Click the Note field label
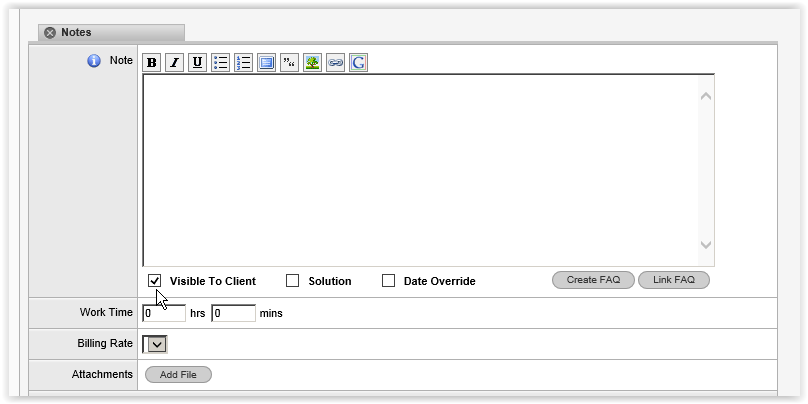Viewport: 808px width, 404px height. pyautogui.click(x=121, y=61)
